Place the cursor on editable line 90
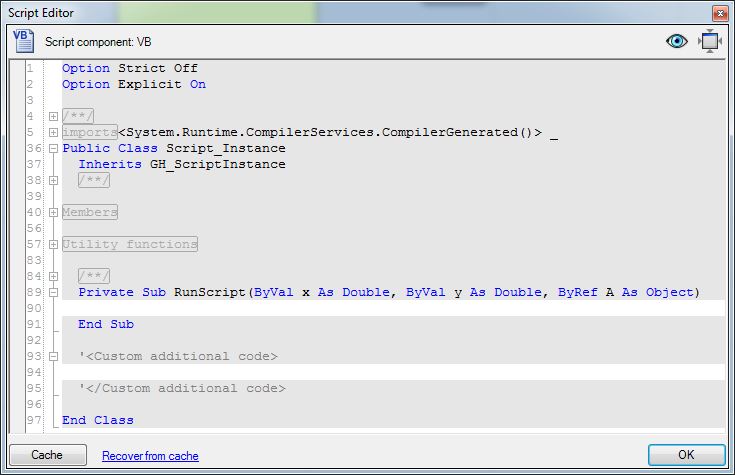The width and height of the screenshot is (735, 475). click(x=393, y=308)
